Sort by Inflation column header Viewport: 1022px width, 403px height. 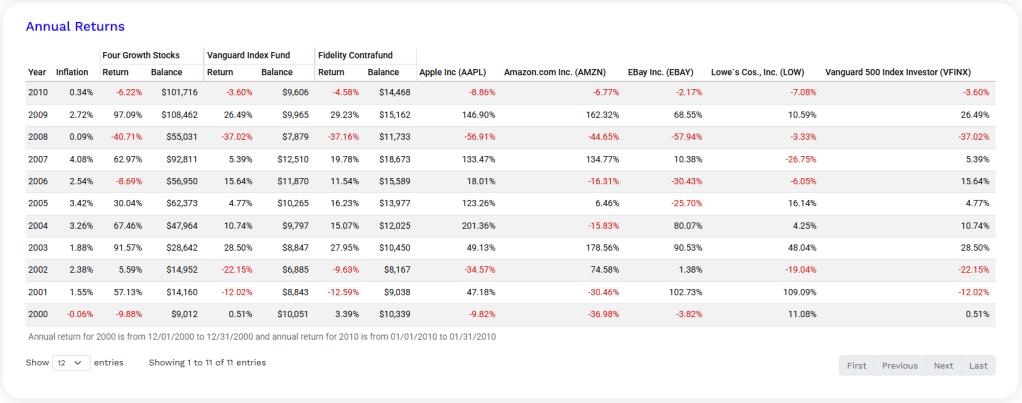(72, 72)
